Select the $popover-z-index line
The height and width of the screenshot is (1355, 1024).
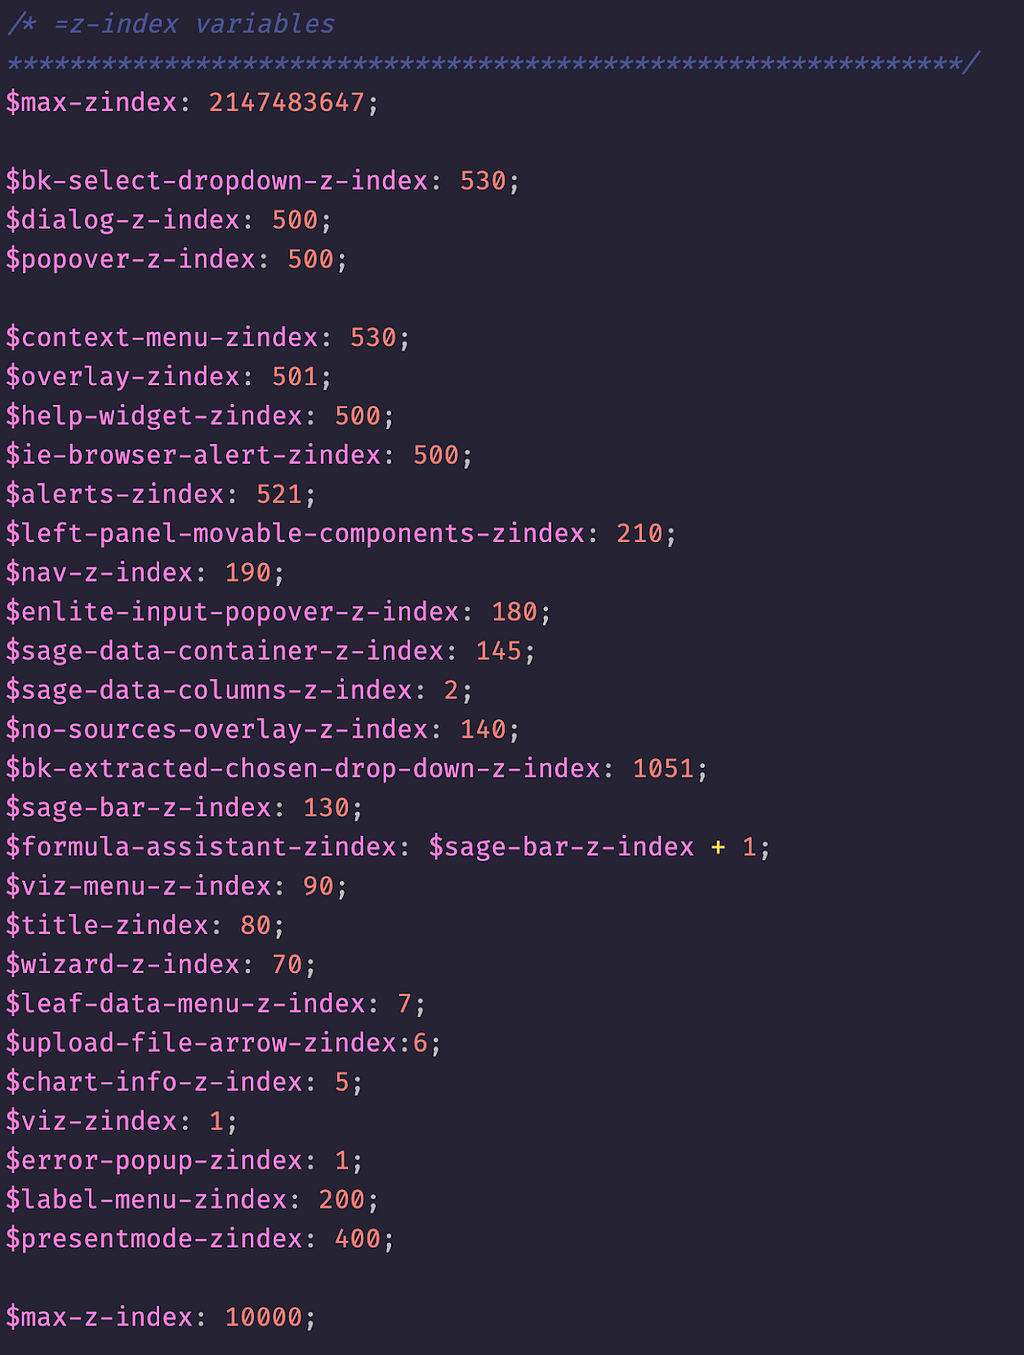tap(176, 260)
